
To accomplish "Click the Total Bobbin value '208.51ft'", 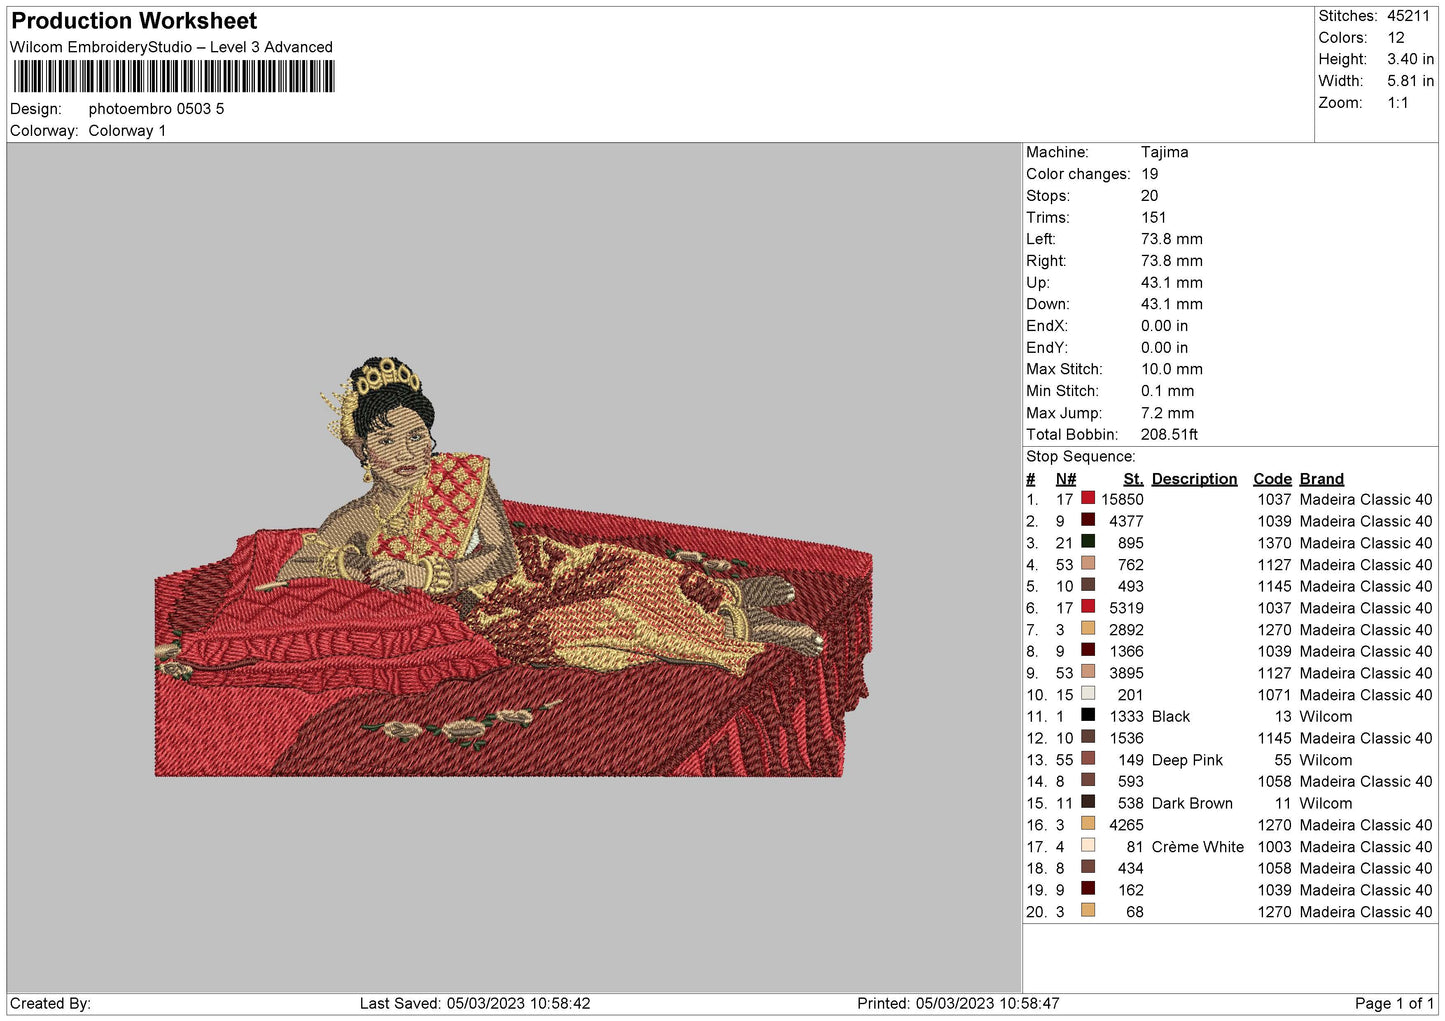I will 1170,435.
